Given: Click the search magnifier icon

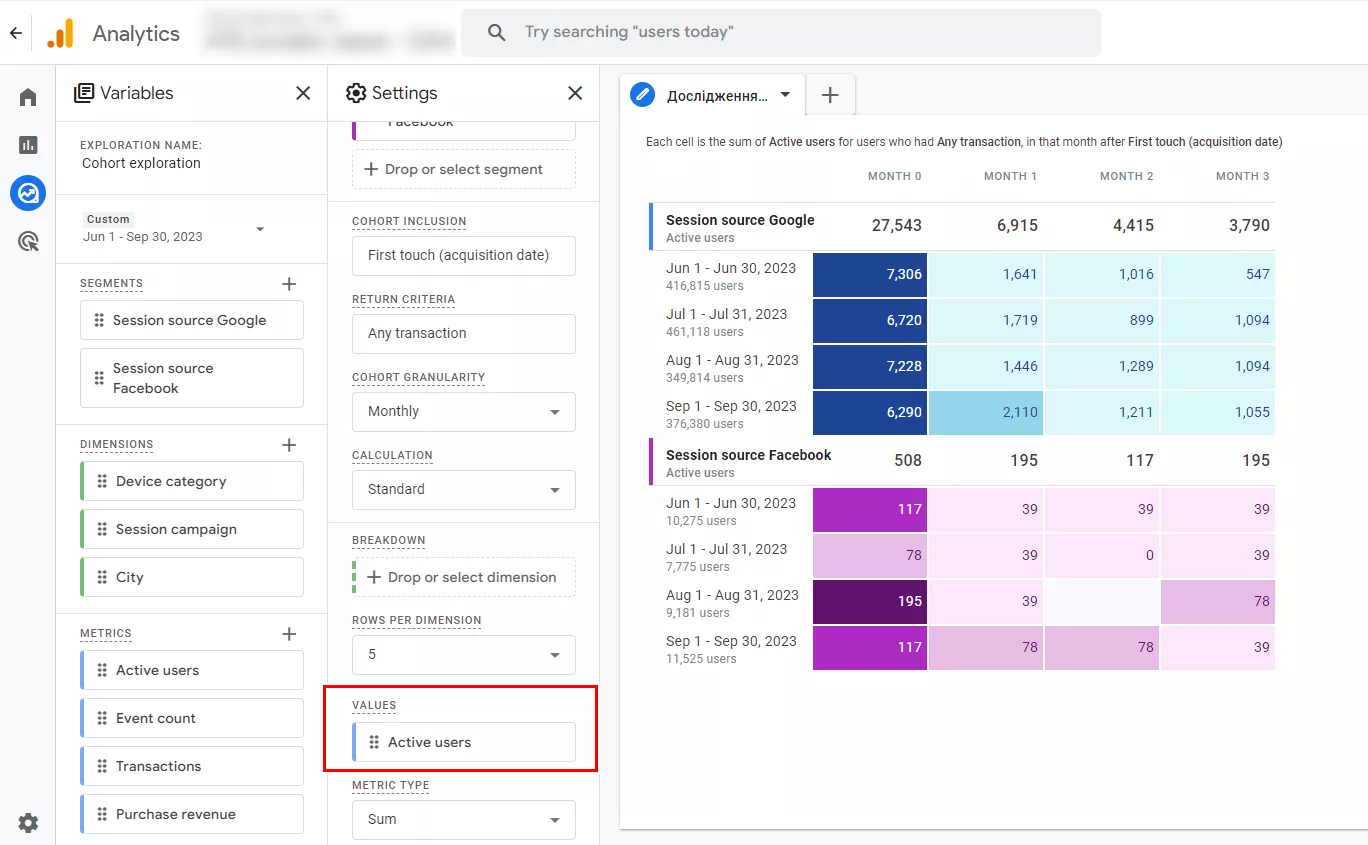Looking at the screenshot, I should coord(497,33).
